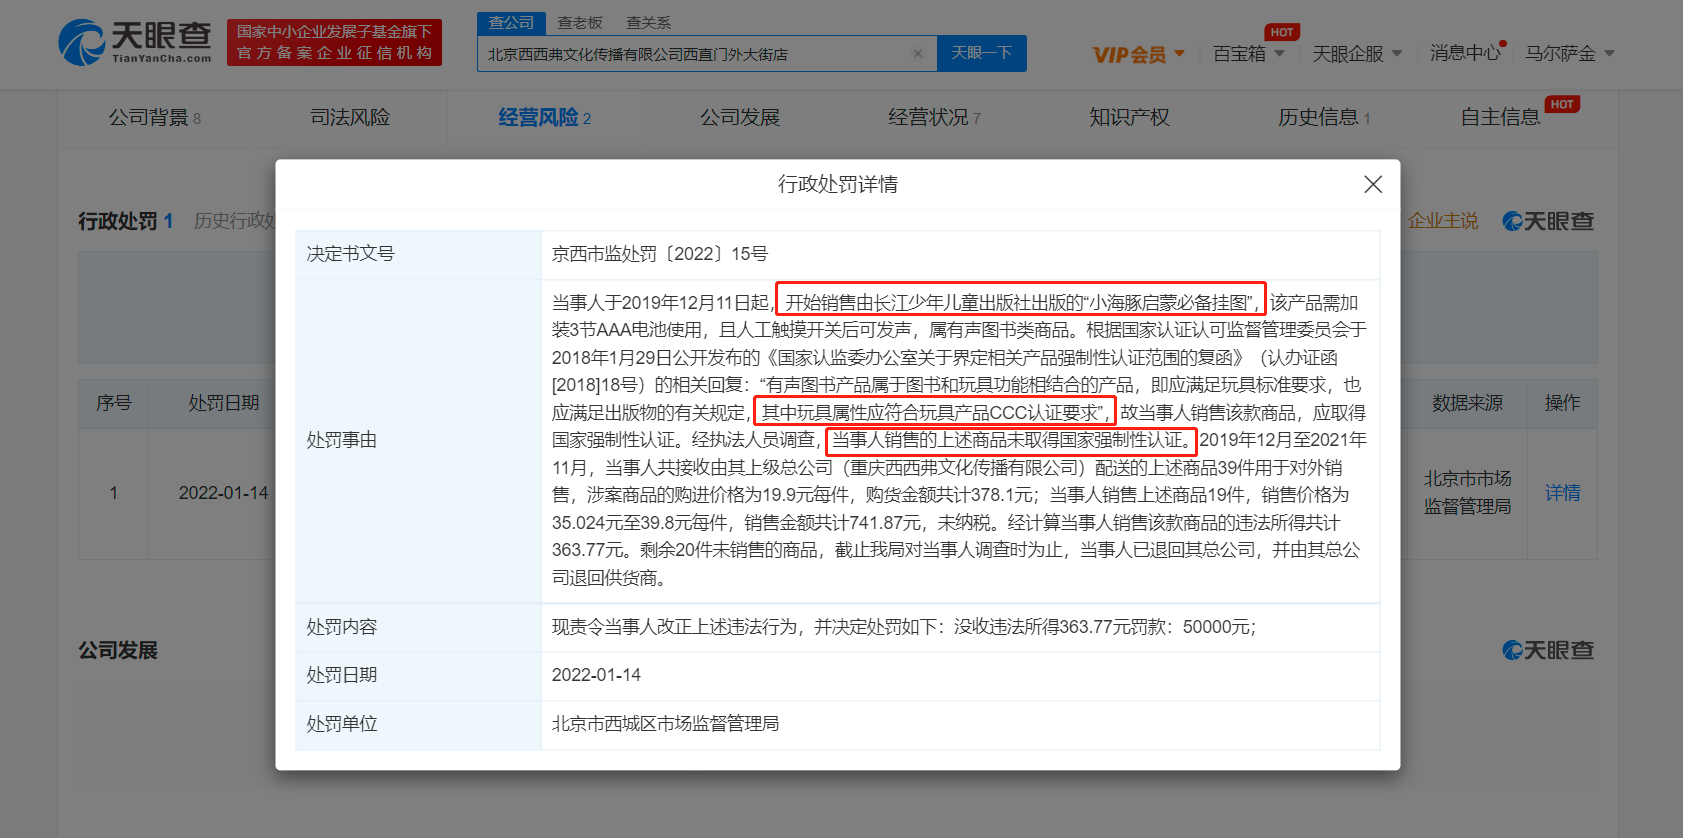This screenshot has width=1683, height=838.
Task: Click the 详情 link in table row
Action: (1562, 493)
